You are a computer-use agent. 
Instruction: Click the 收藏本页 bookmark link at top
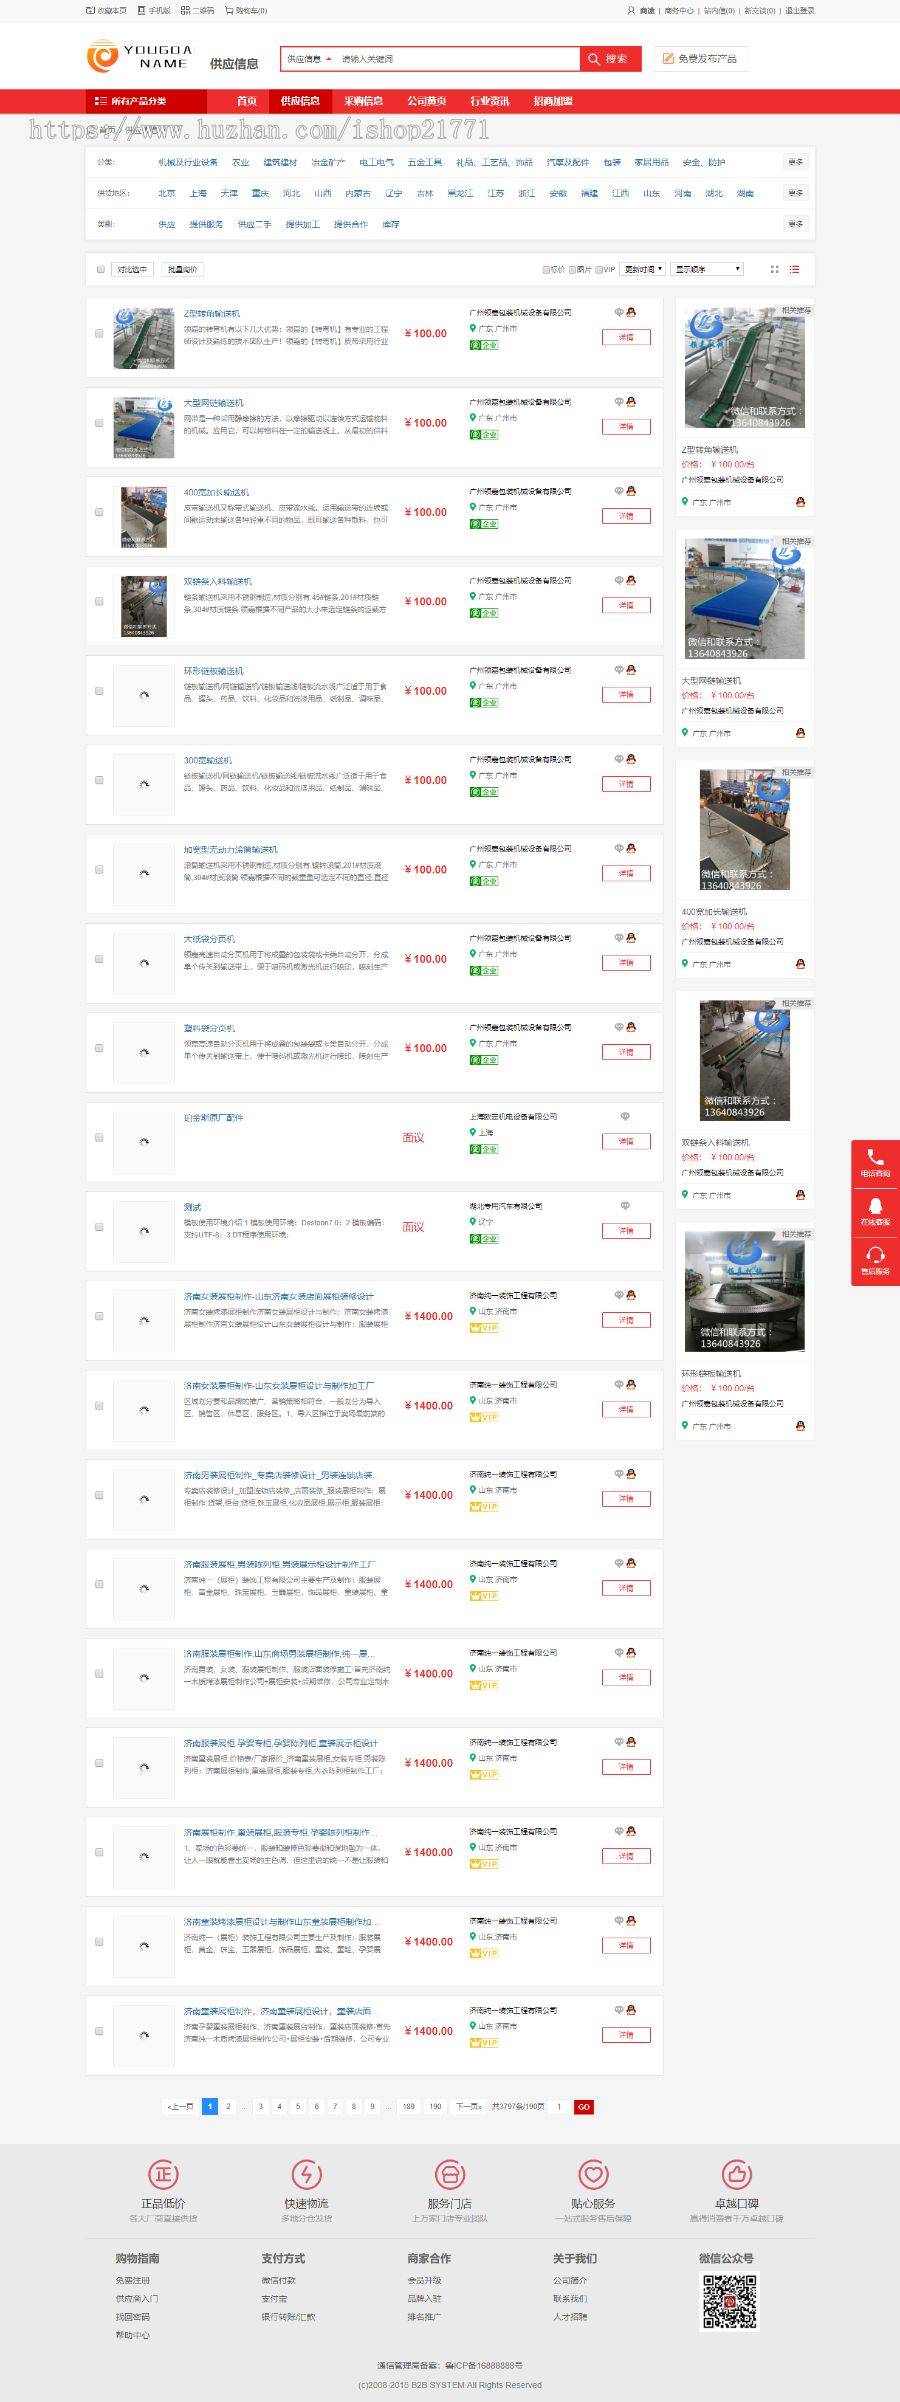(107, 10)
